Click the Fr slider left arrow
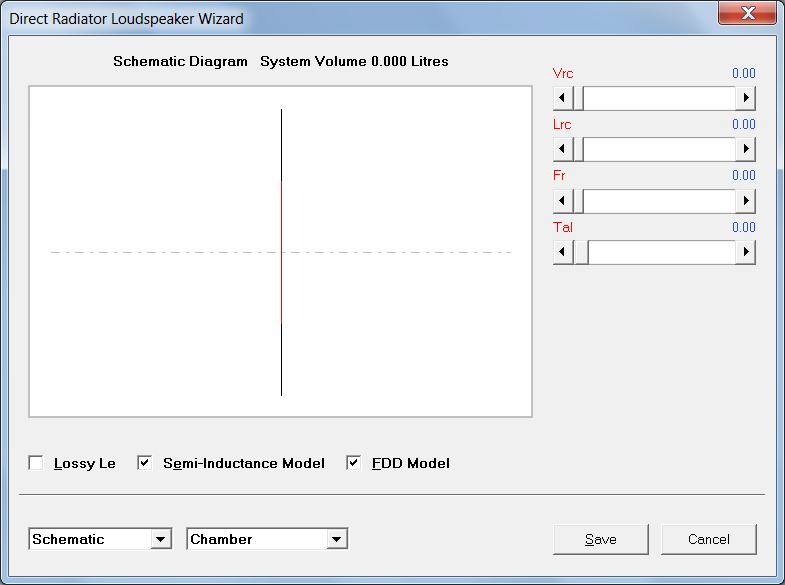 (563, 201)
